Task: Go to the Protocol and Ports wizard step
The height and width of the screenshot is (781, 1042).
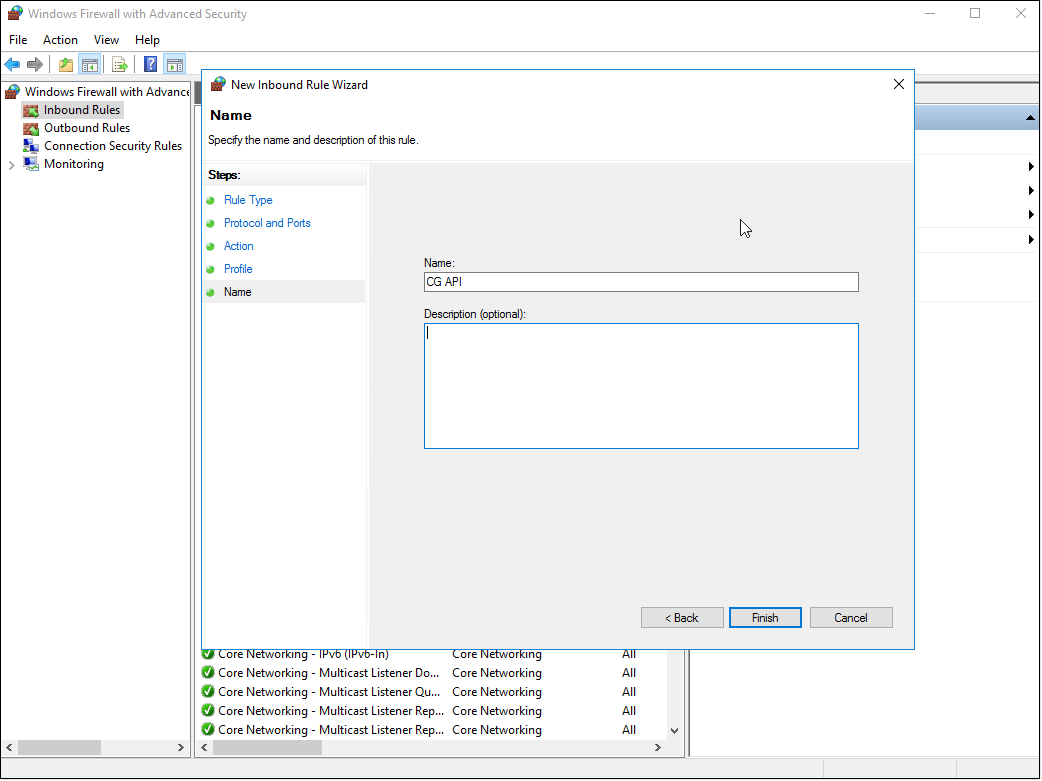Action: (x=265, y=222)
